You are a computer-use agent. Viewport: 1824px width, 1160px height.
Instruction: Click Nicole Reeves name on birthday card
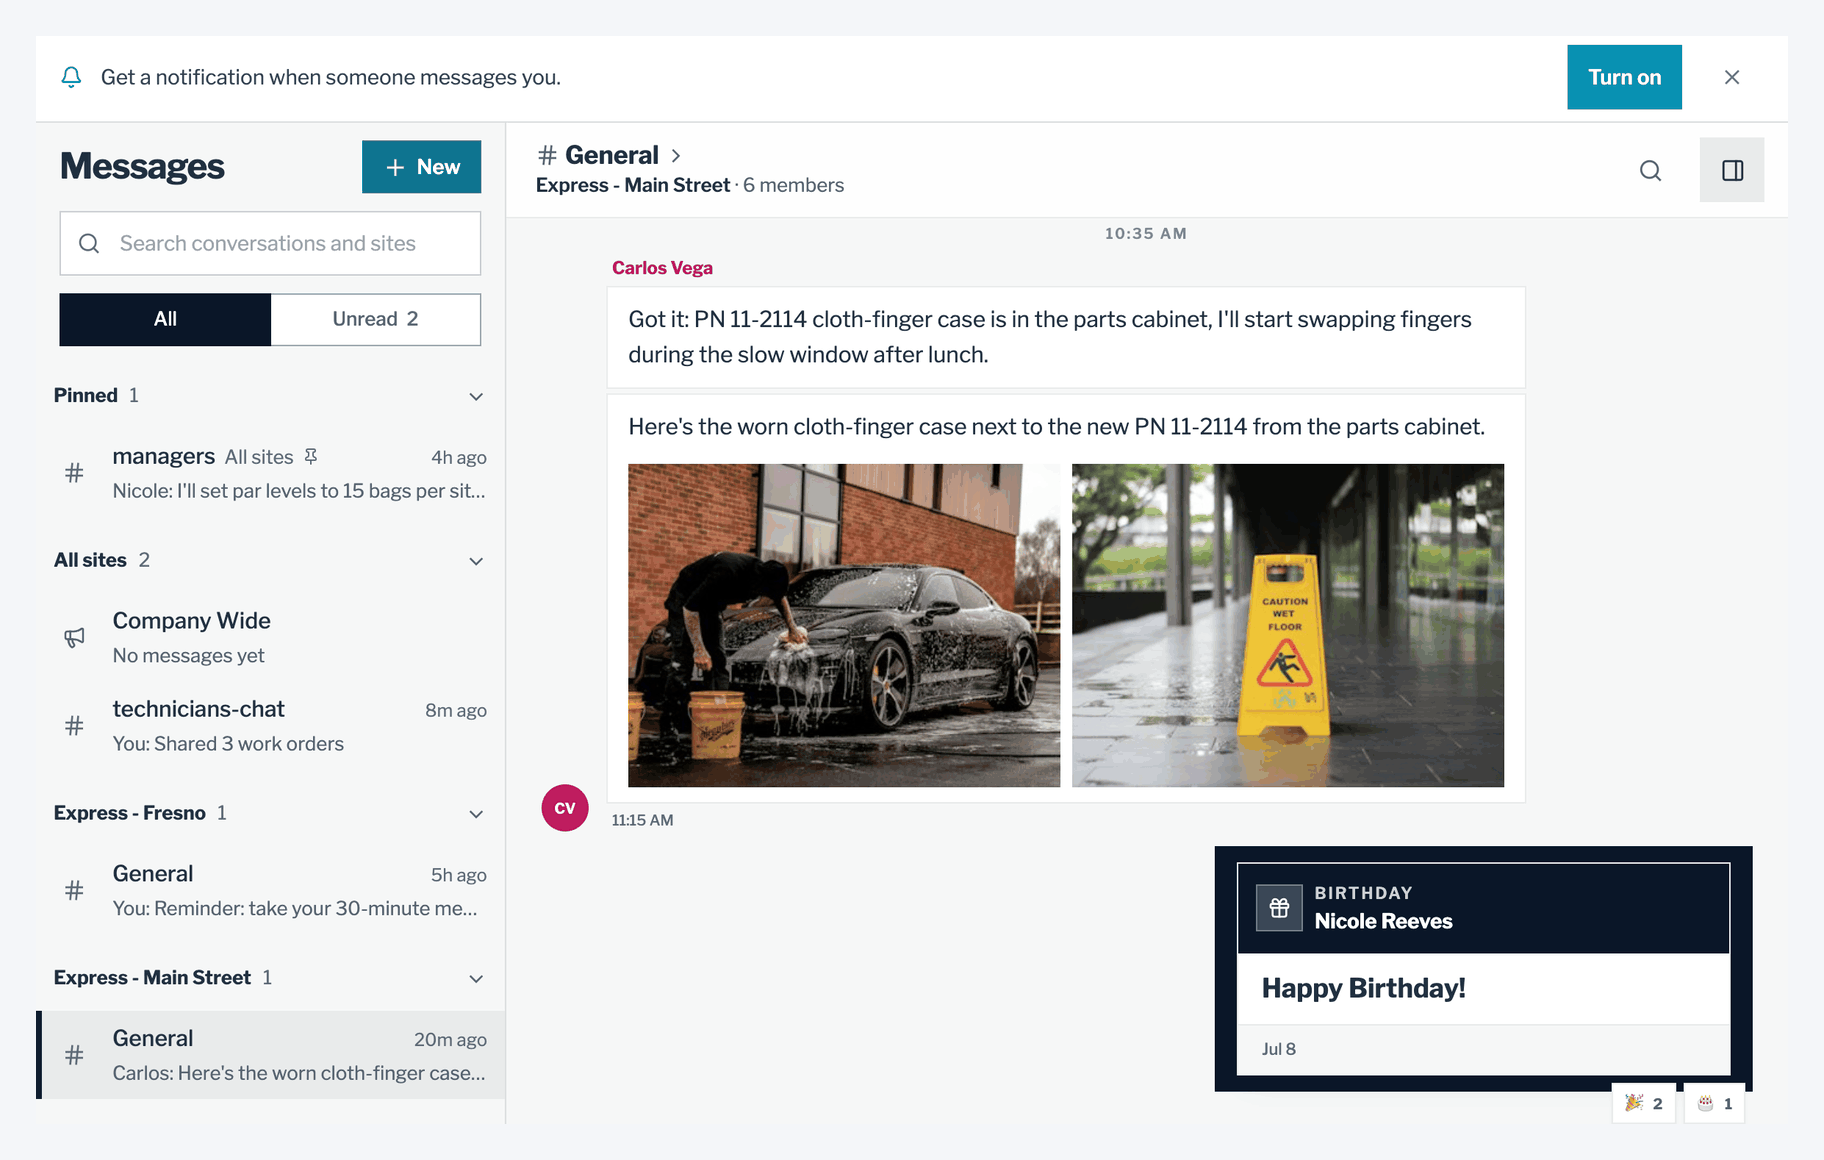point(1383,921)
